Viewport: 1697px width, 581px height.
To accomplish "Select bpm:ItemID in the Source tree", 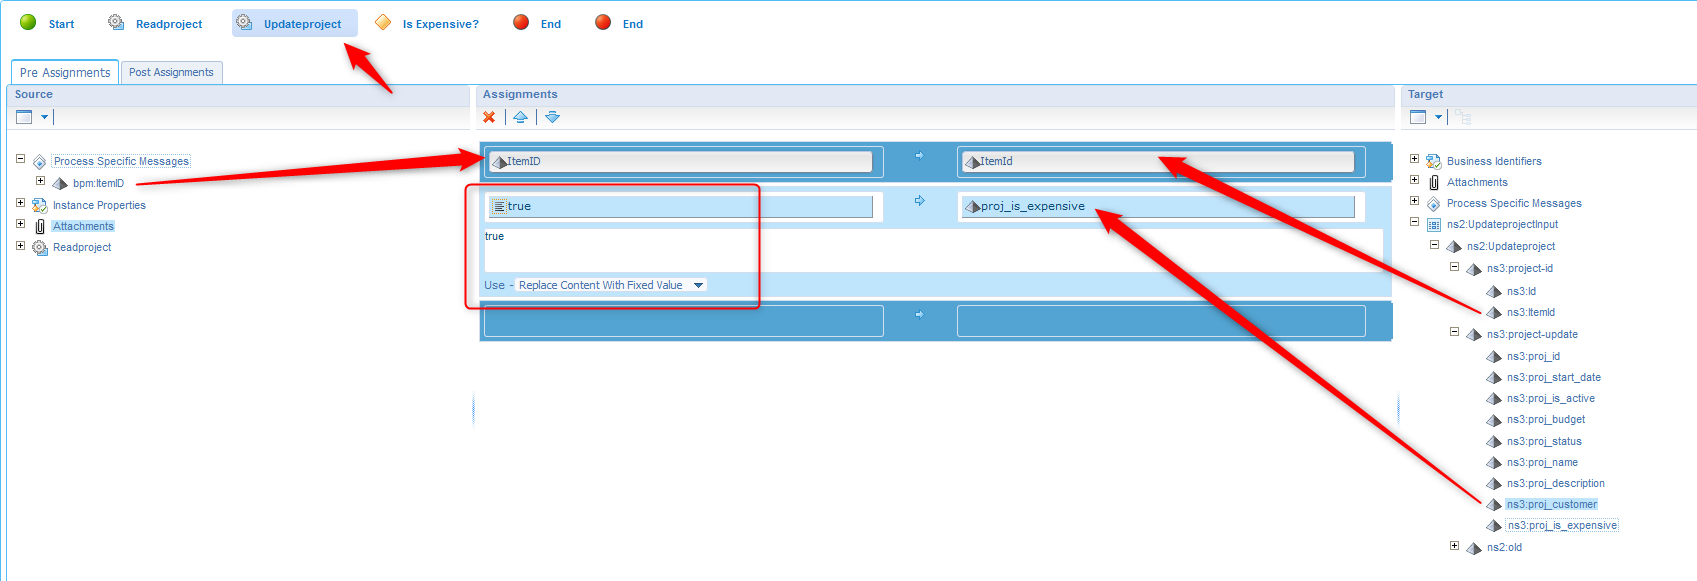I will pyautogui.click(x=98, y=183).
